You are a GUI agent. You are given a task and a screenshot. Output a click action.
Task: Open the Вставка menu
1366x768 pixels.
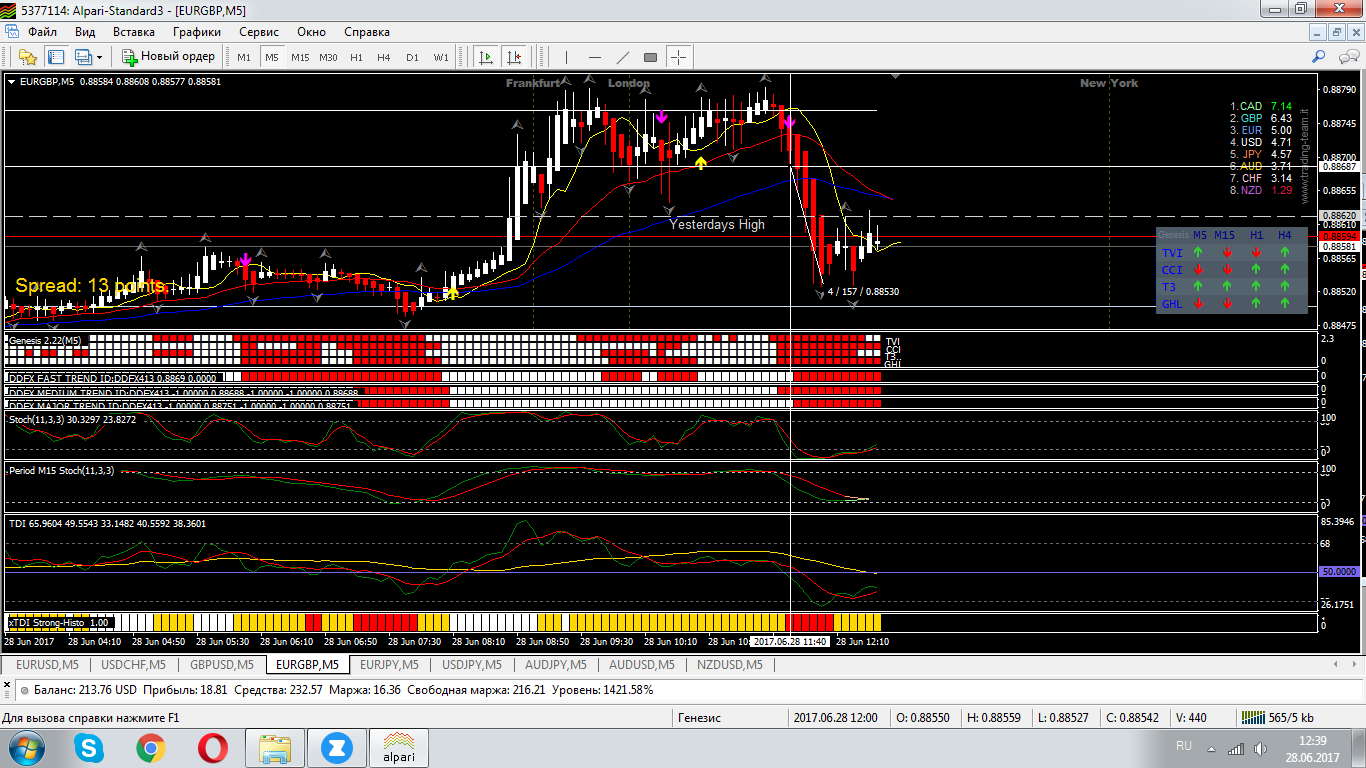click(134, 32)
